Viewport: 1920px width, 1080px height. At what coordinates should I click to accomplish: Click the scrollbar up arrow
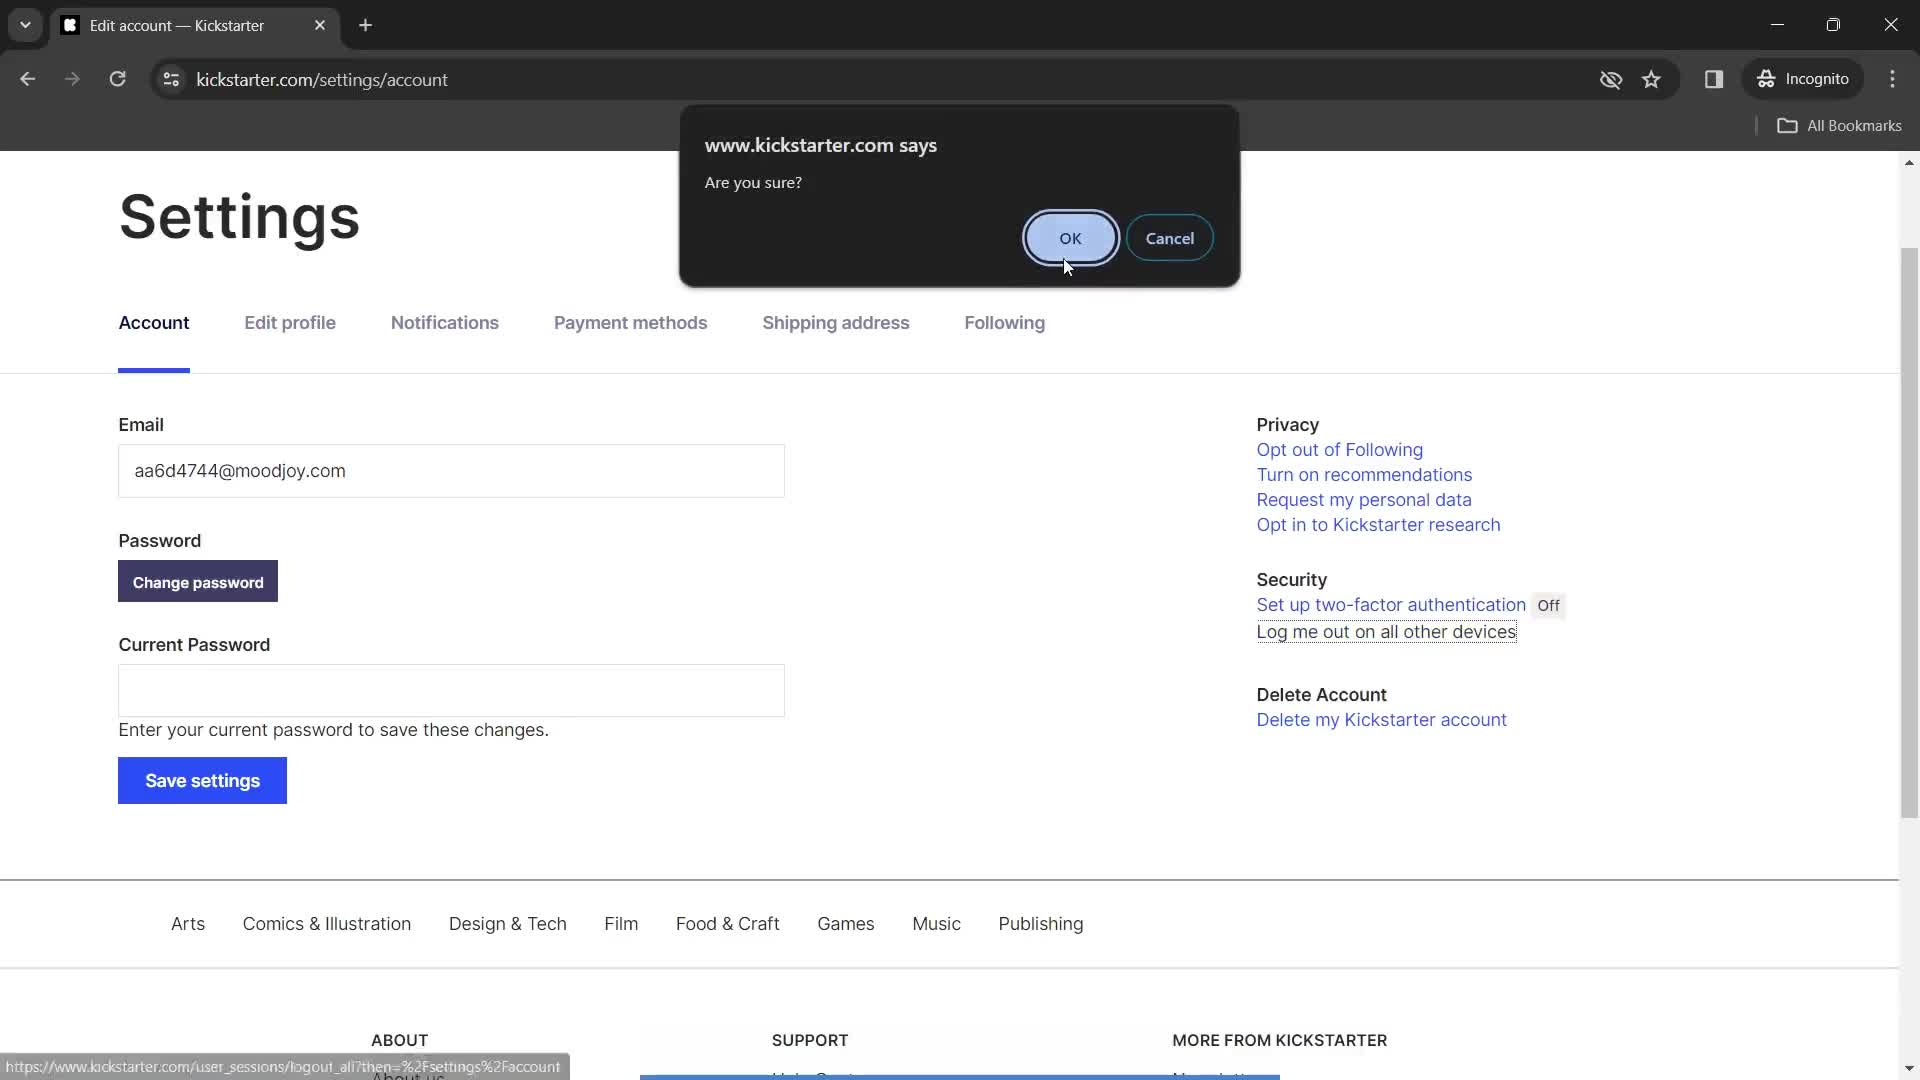(x=1909, y=162)
